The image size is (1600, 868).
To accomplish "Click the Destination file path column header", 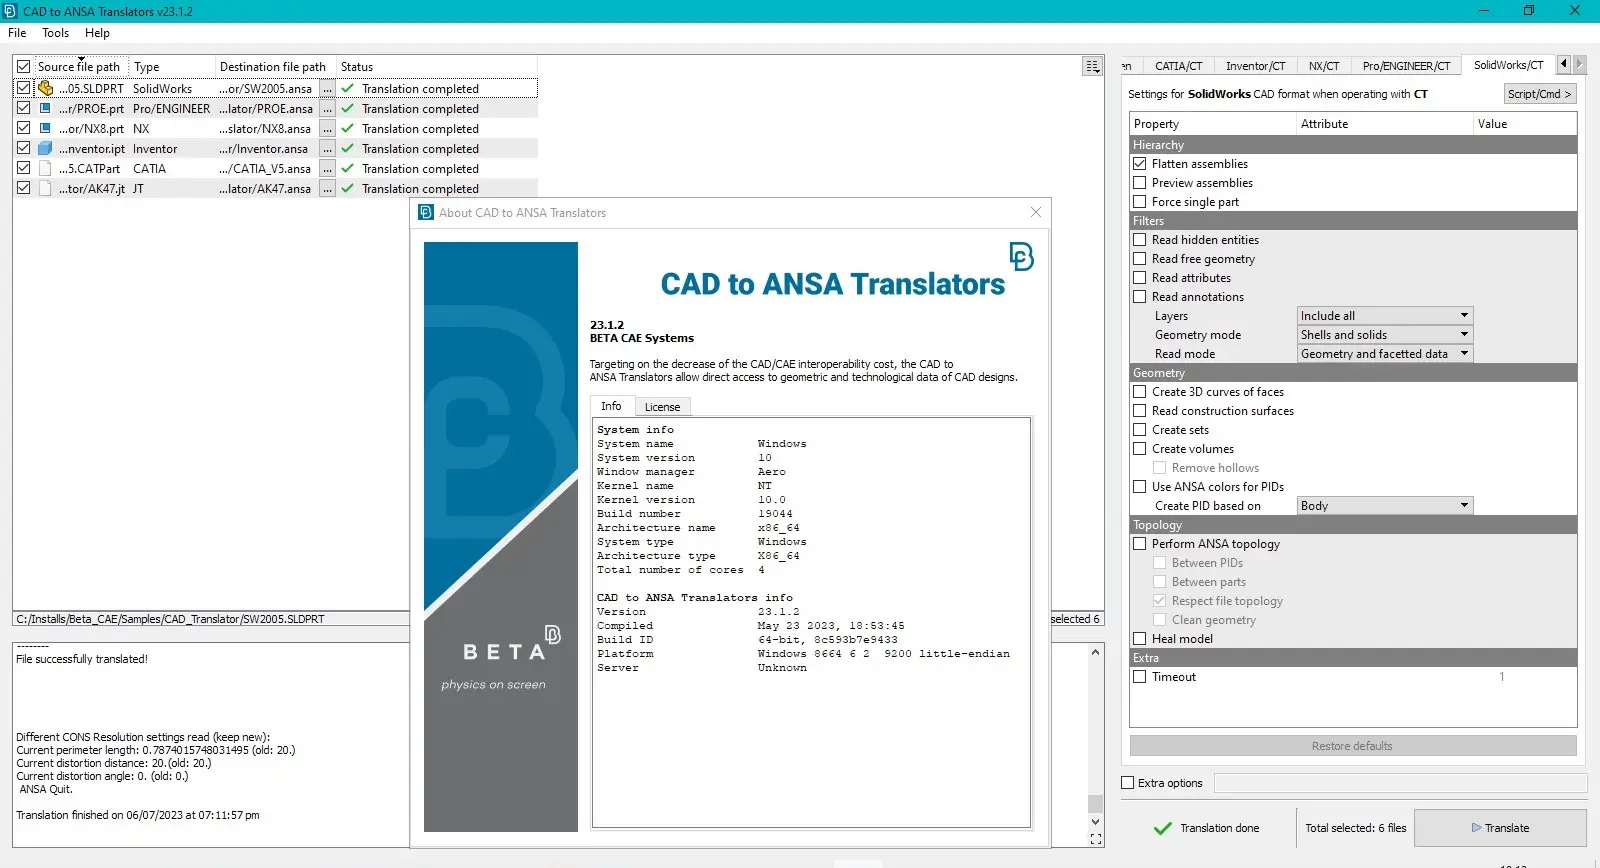I will (x=273, y=67).
